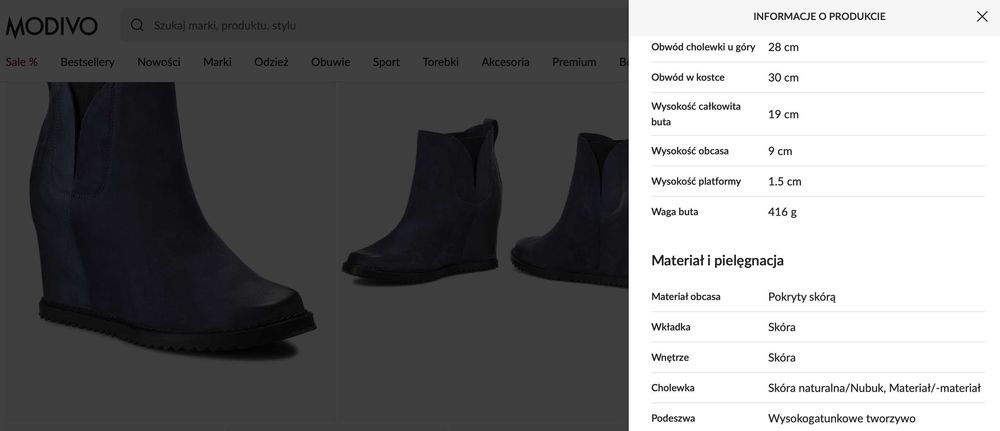The width and height of the screenshot is (1000, 431).
Task: Select the 'Skóra' value in Wkładka row
Action: pos(781,327)
